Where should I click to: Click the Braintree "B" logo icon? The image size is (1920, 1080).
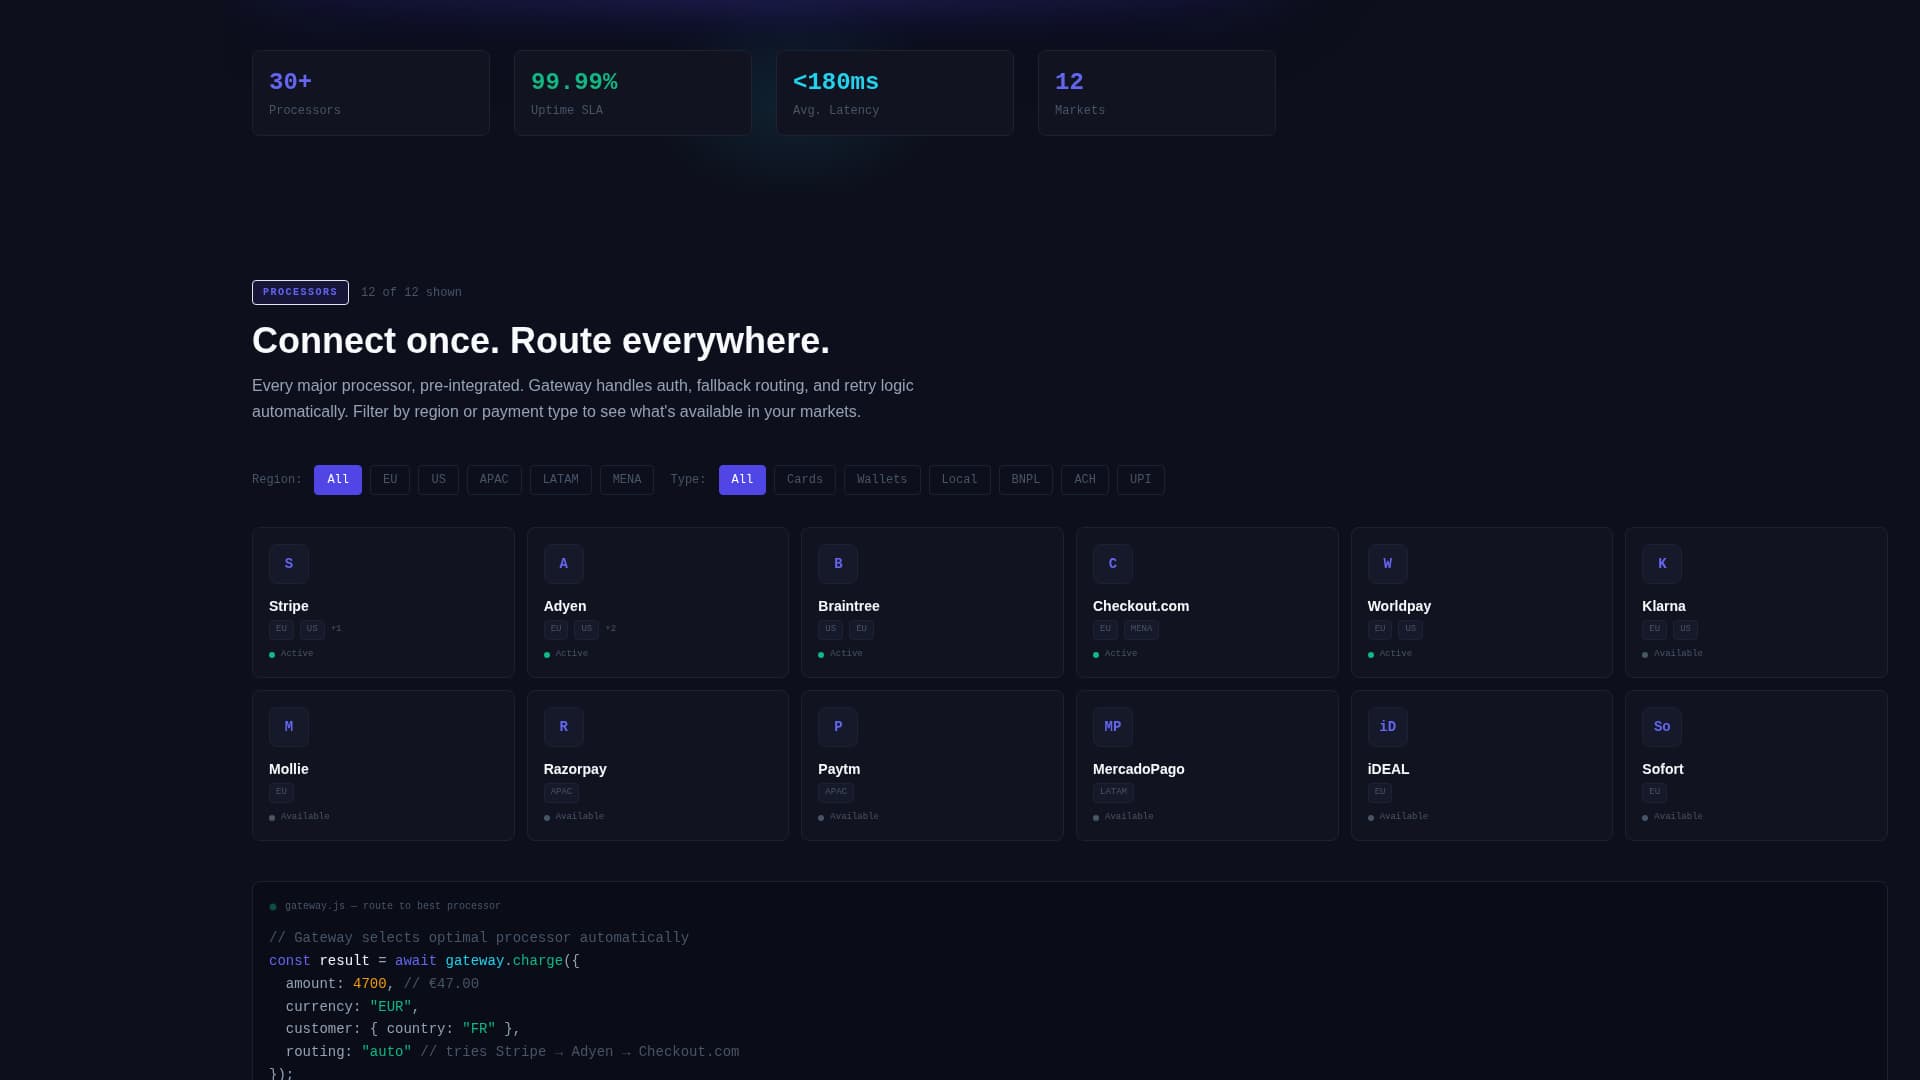click(x=837, y=564)
